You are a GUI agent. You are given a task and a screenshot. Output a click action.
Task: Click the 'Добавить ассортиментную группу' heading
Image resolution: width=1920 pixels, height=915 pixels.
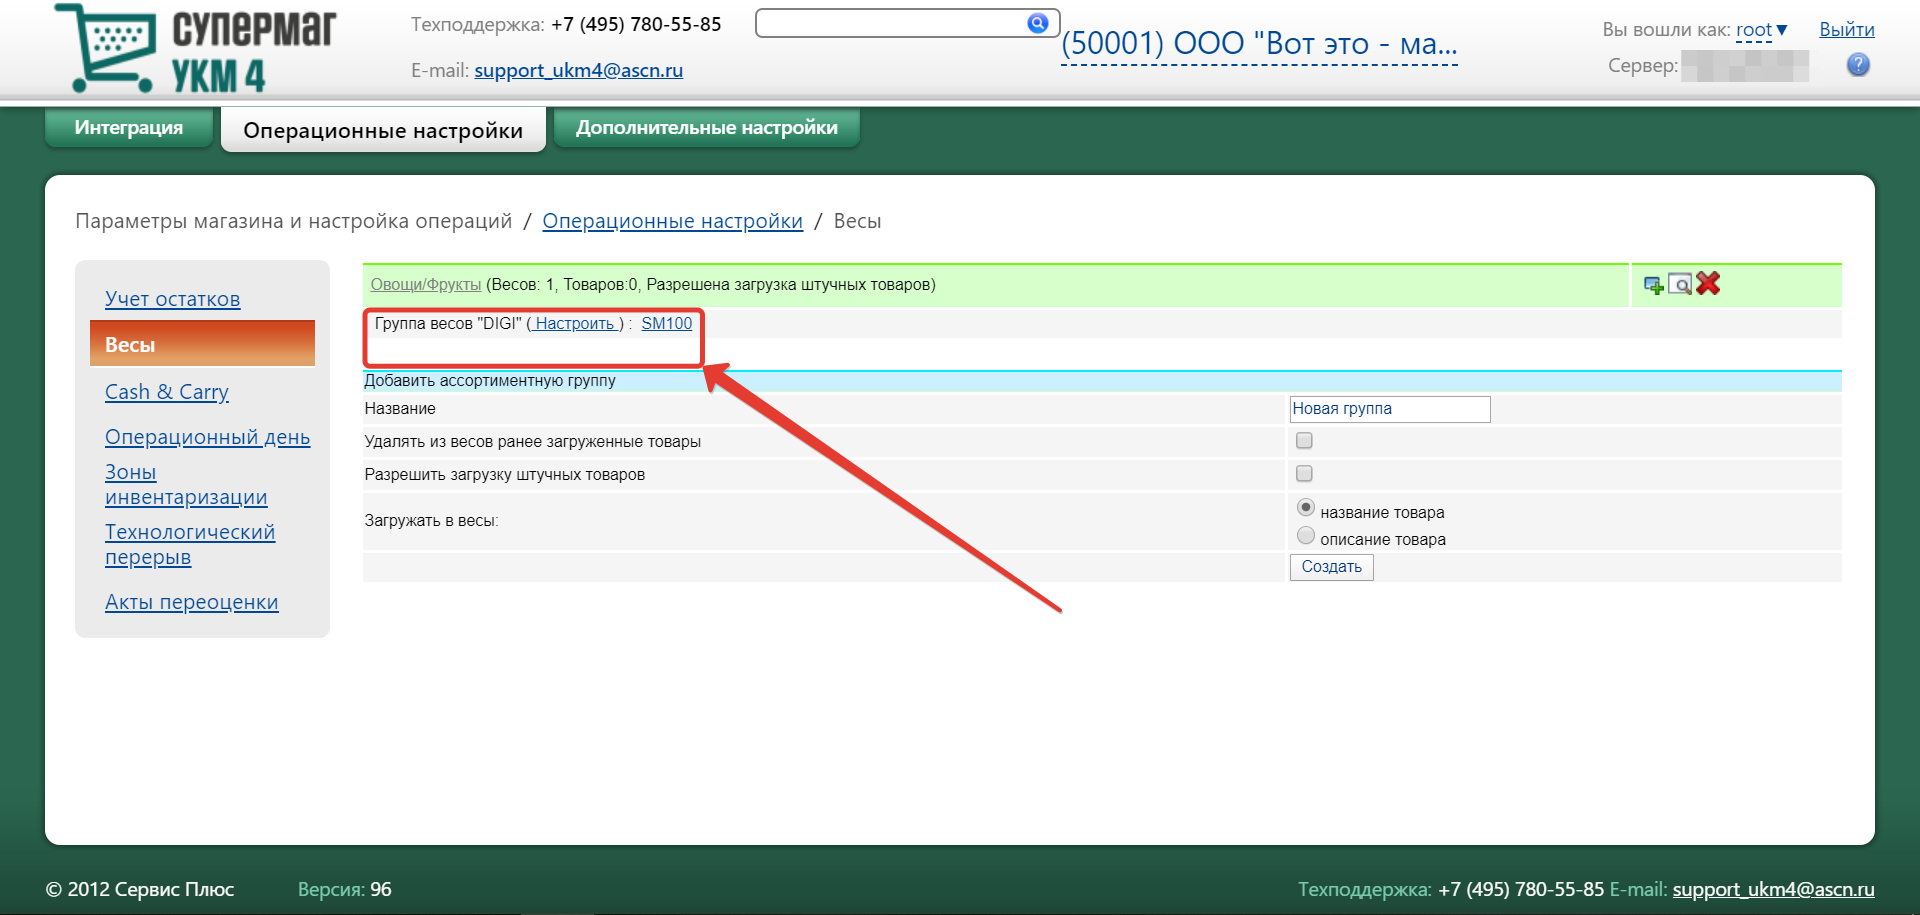click(490, 381)
